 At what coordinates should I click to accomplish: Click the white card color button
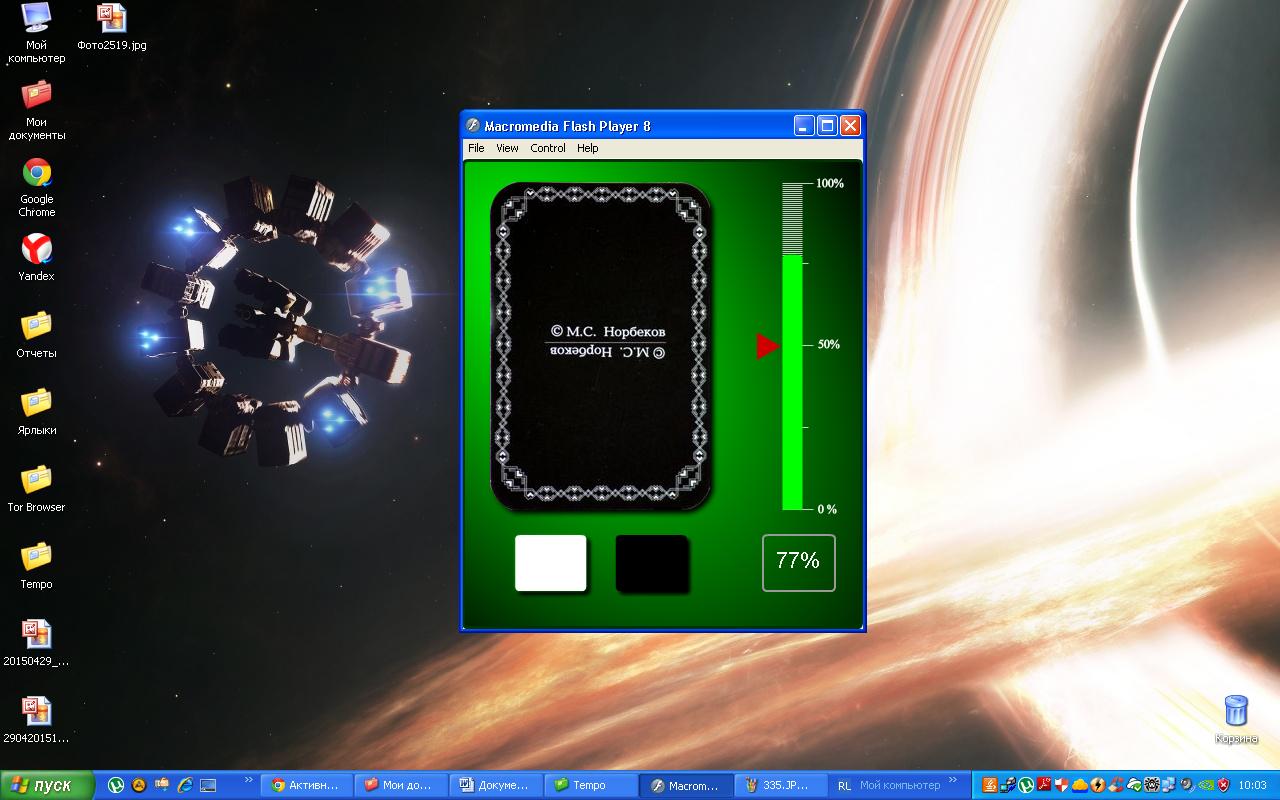click(550, 563)
